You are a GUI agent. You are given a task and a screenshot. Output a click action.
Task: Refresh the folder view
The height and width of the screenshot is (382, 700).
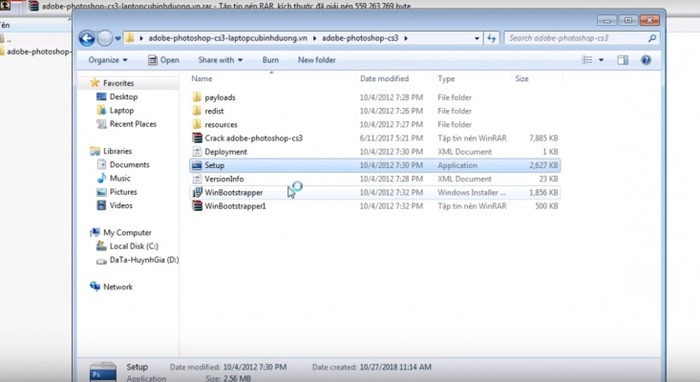click(492, 38)
